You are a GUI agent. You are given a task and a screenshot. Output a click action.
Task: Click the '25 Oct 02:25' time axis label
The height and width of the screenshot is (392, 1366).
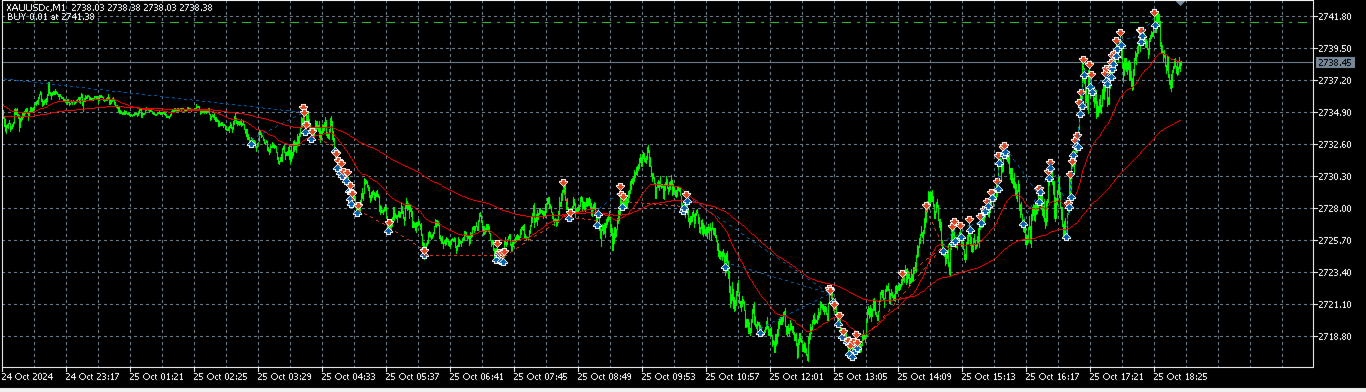[220, 377]
